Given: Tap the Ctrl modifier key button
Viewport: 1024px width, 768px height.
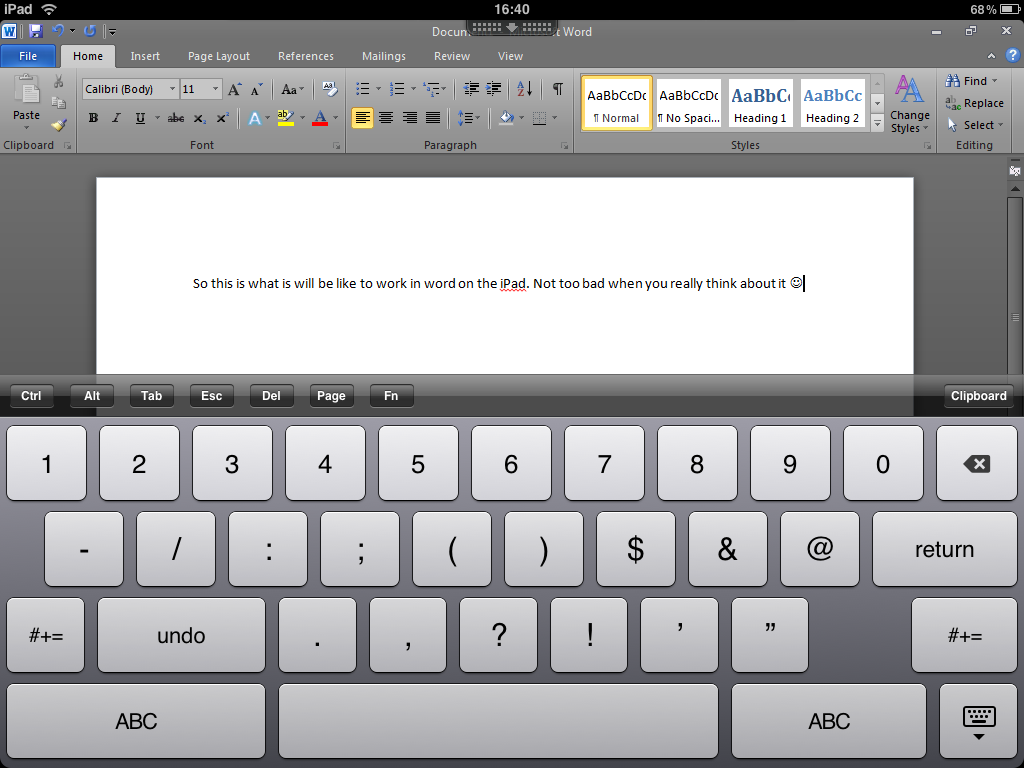Looking at the screenshot, I should click(31, 396).
